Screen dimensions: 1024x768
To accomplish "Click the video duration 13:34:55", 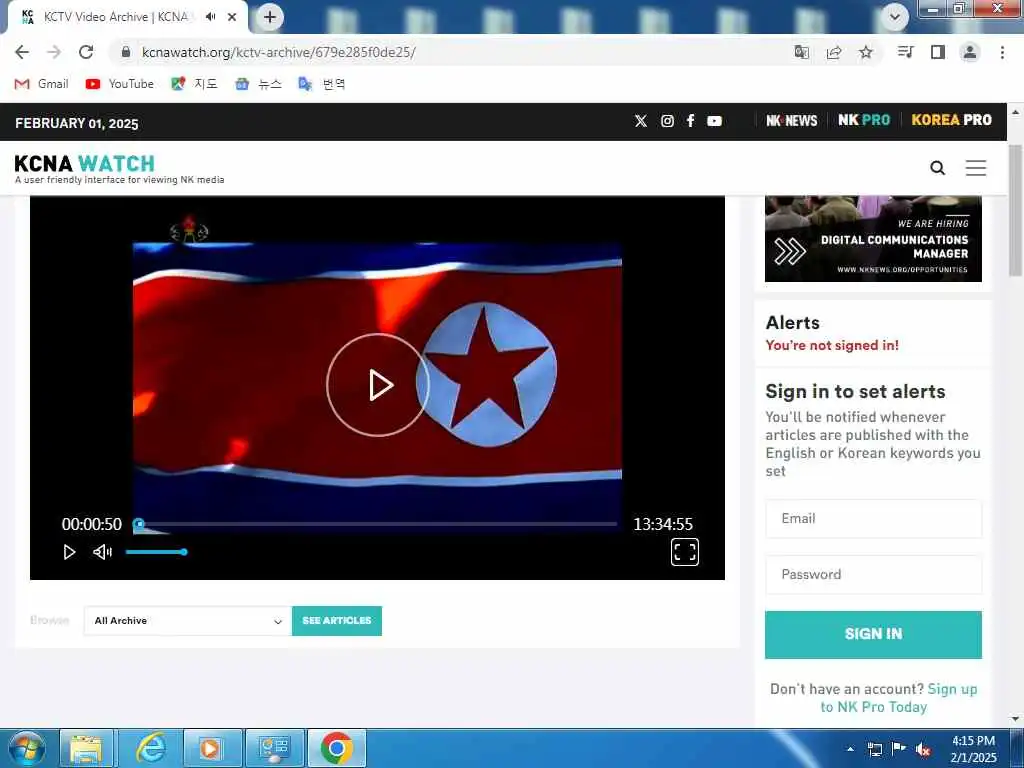I will (663, 524).
